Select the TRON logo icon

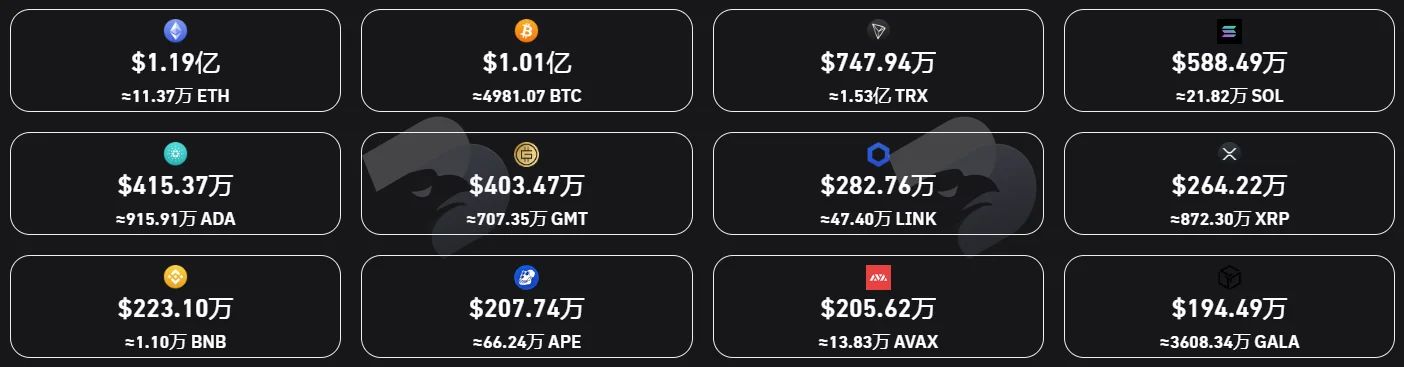coord(878,31)
